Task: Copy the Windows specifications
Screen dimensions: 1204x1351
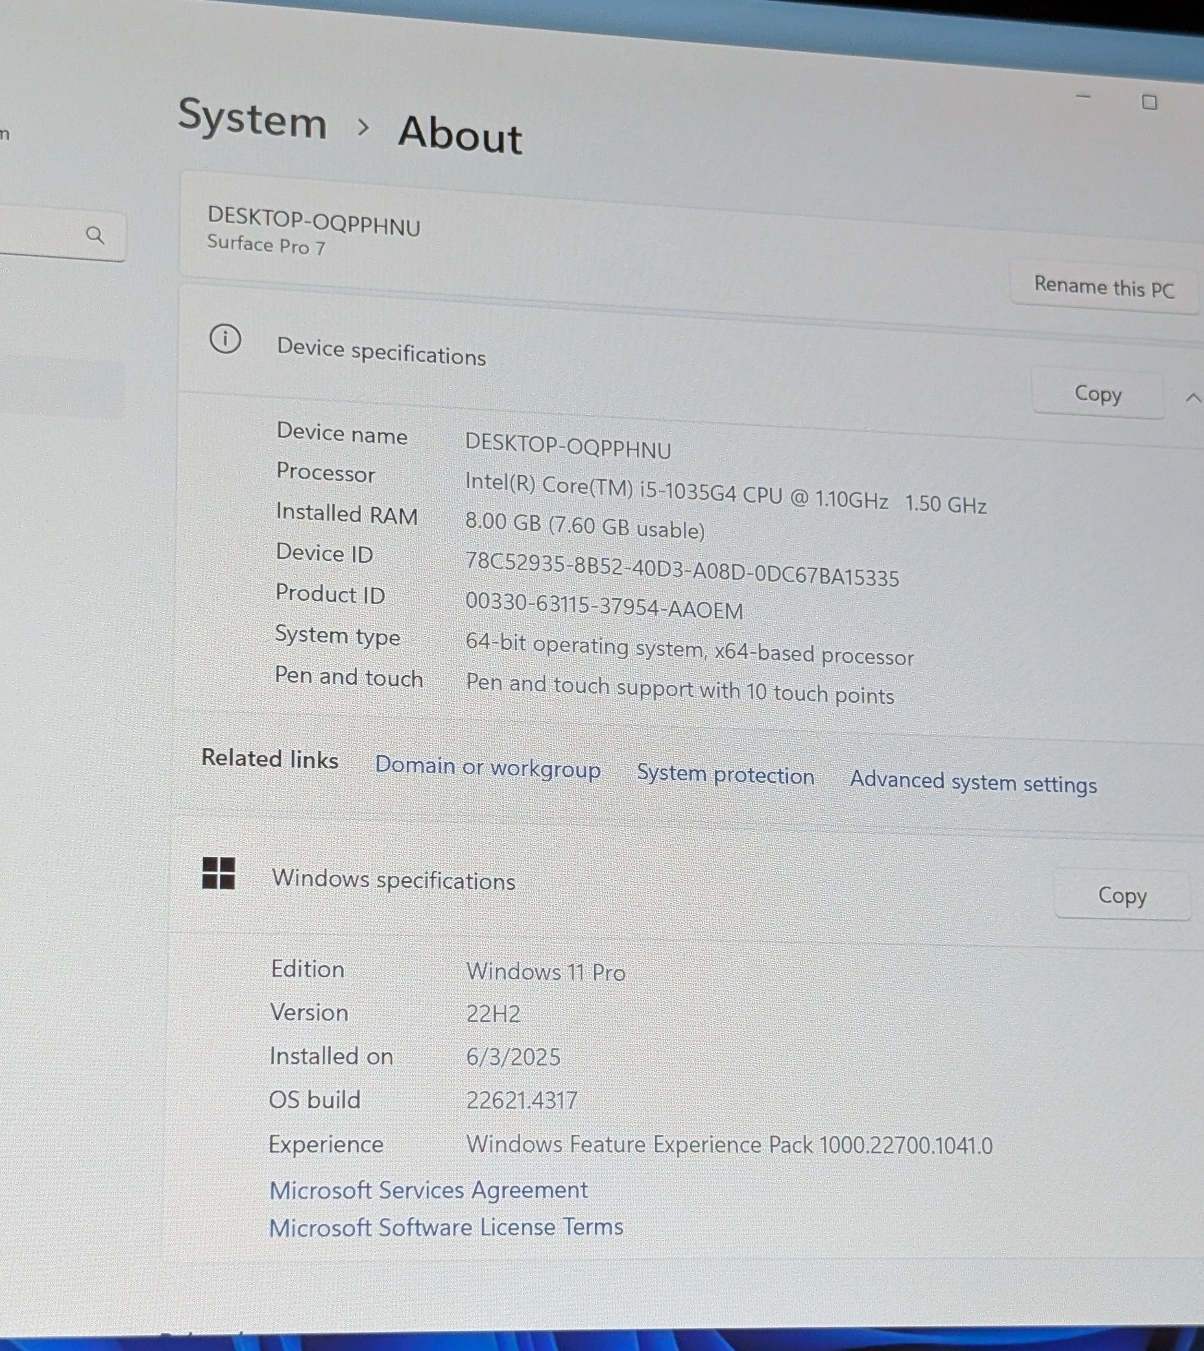Action: [x=1122, y=896]
